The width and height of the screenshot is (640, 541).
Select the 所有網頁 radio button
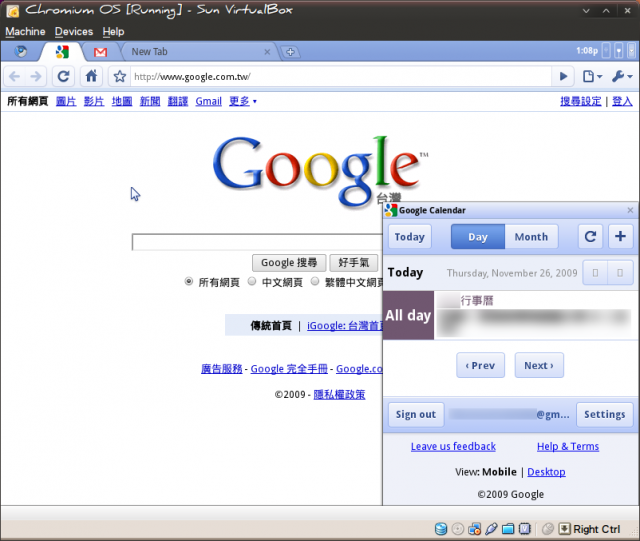pyautogui.click(x=189, y=281)
